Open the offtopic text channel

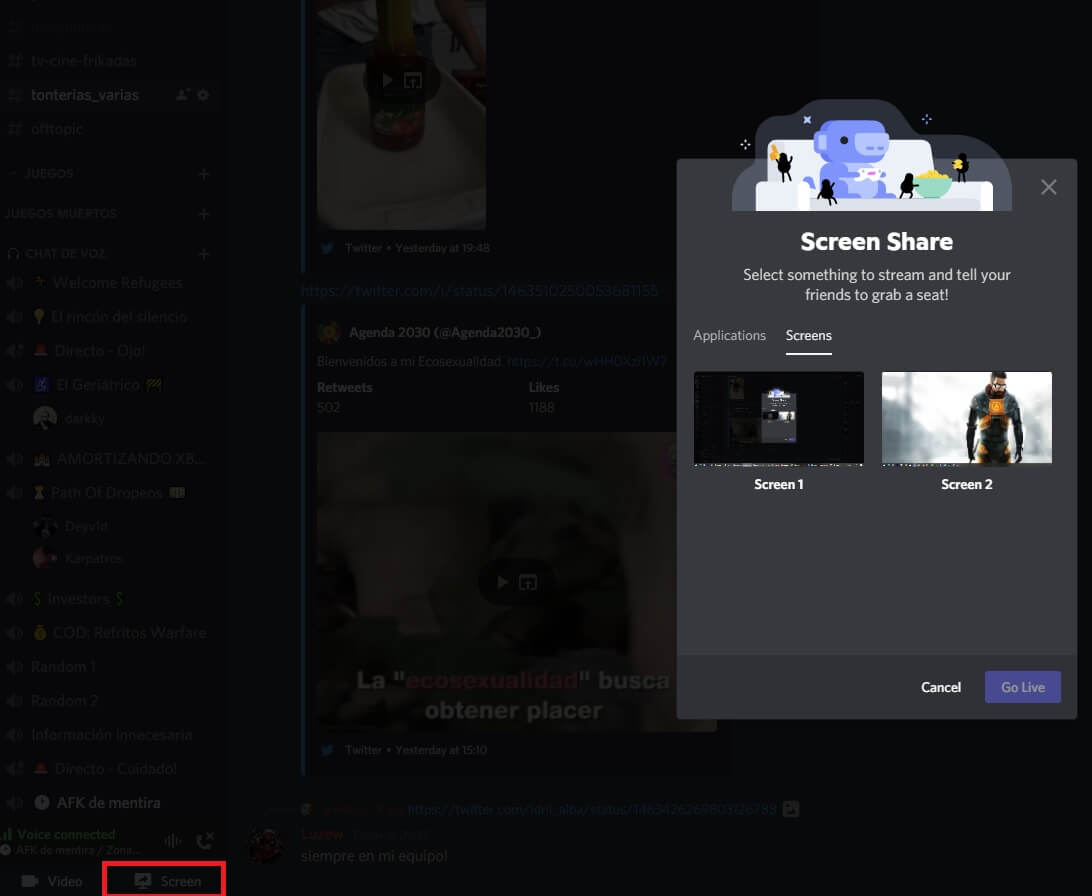[57, 129]
